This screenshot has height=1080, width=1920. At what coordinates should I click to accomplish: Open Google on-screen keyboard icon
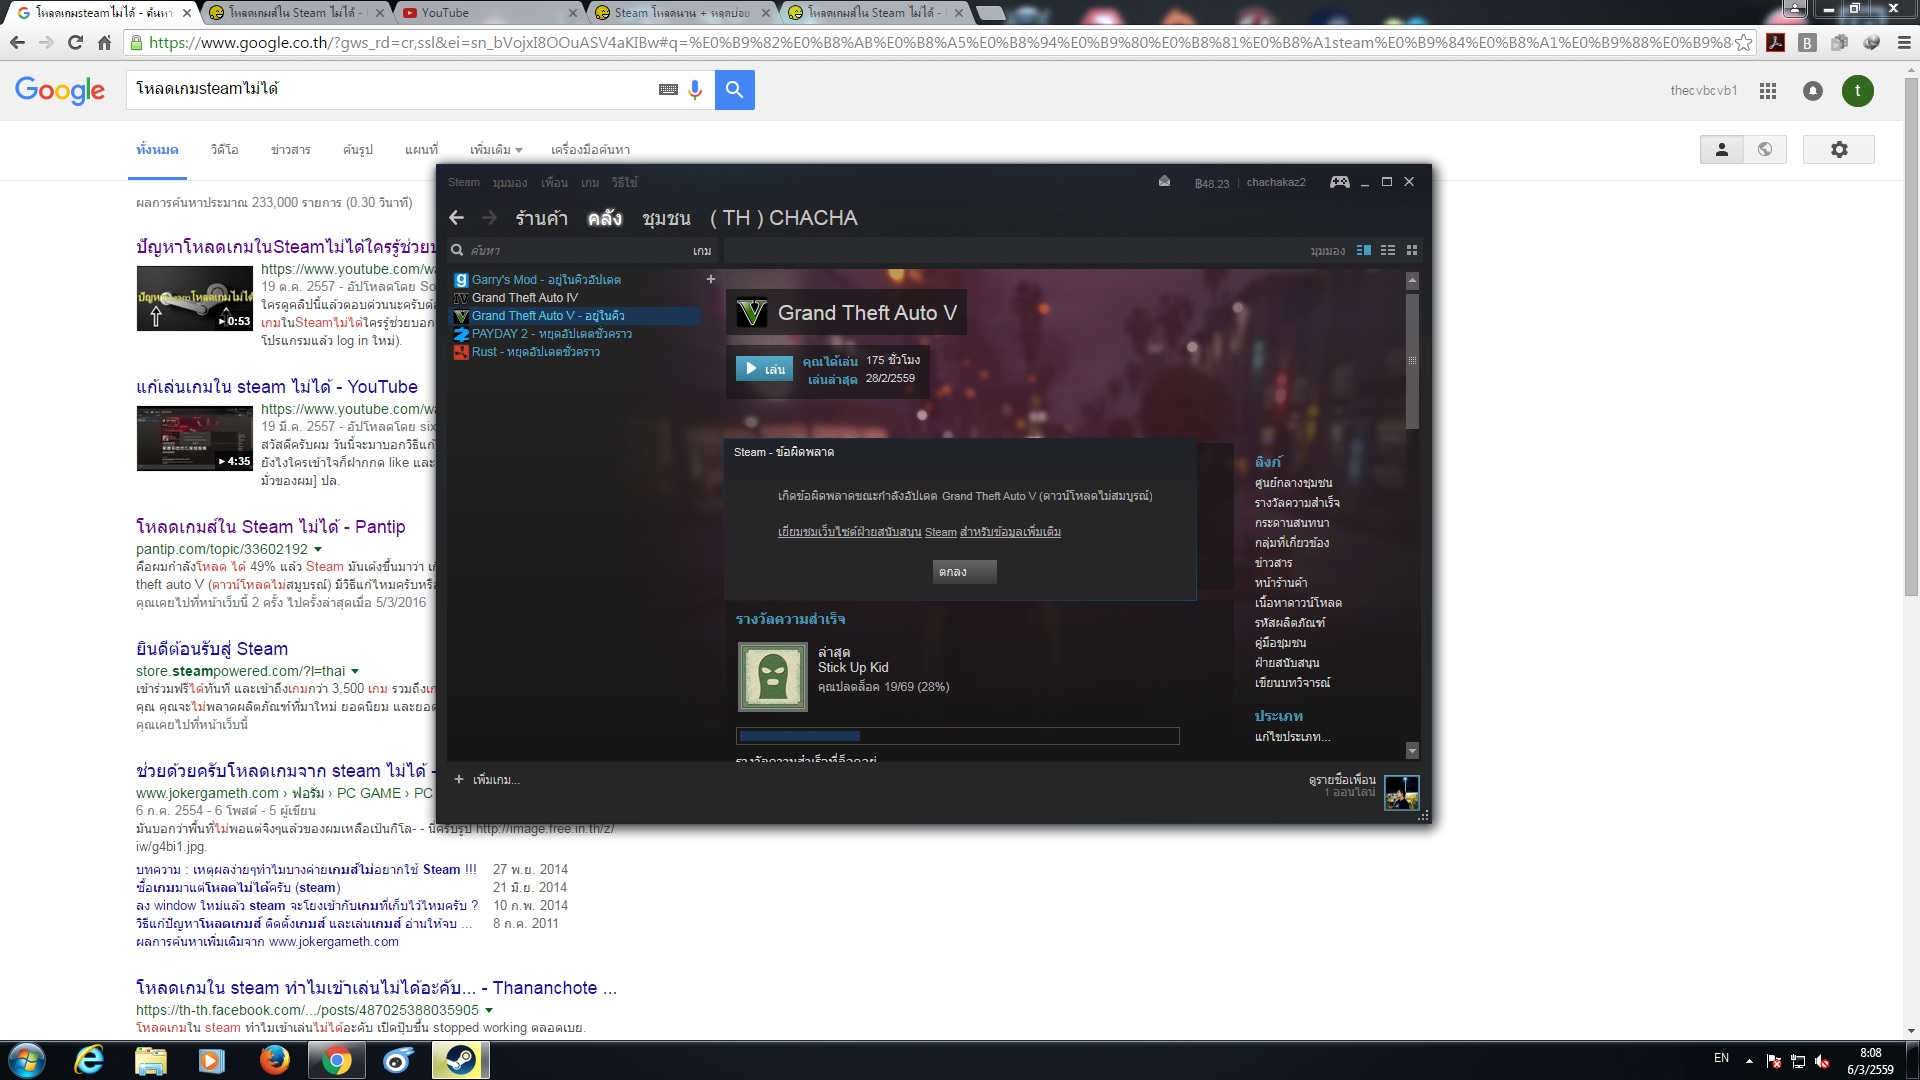point(668,90)
